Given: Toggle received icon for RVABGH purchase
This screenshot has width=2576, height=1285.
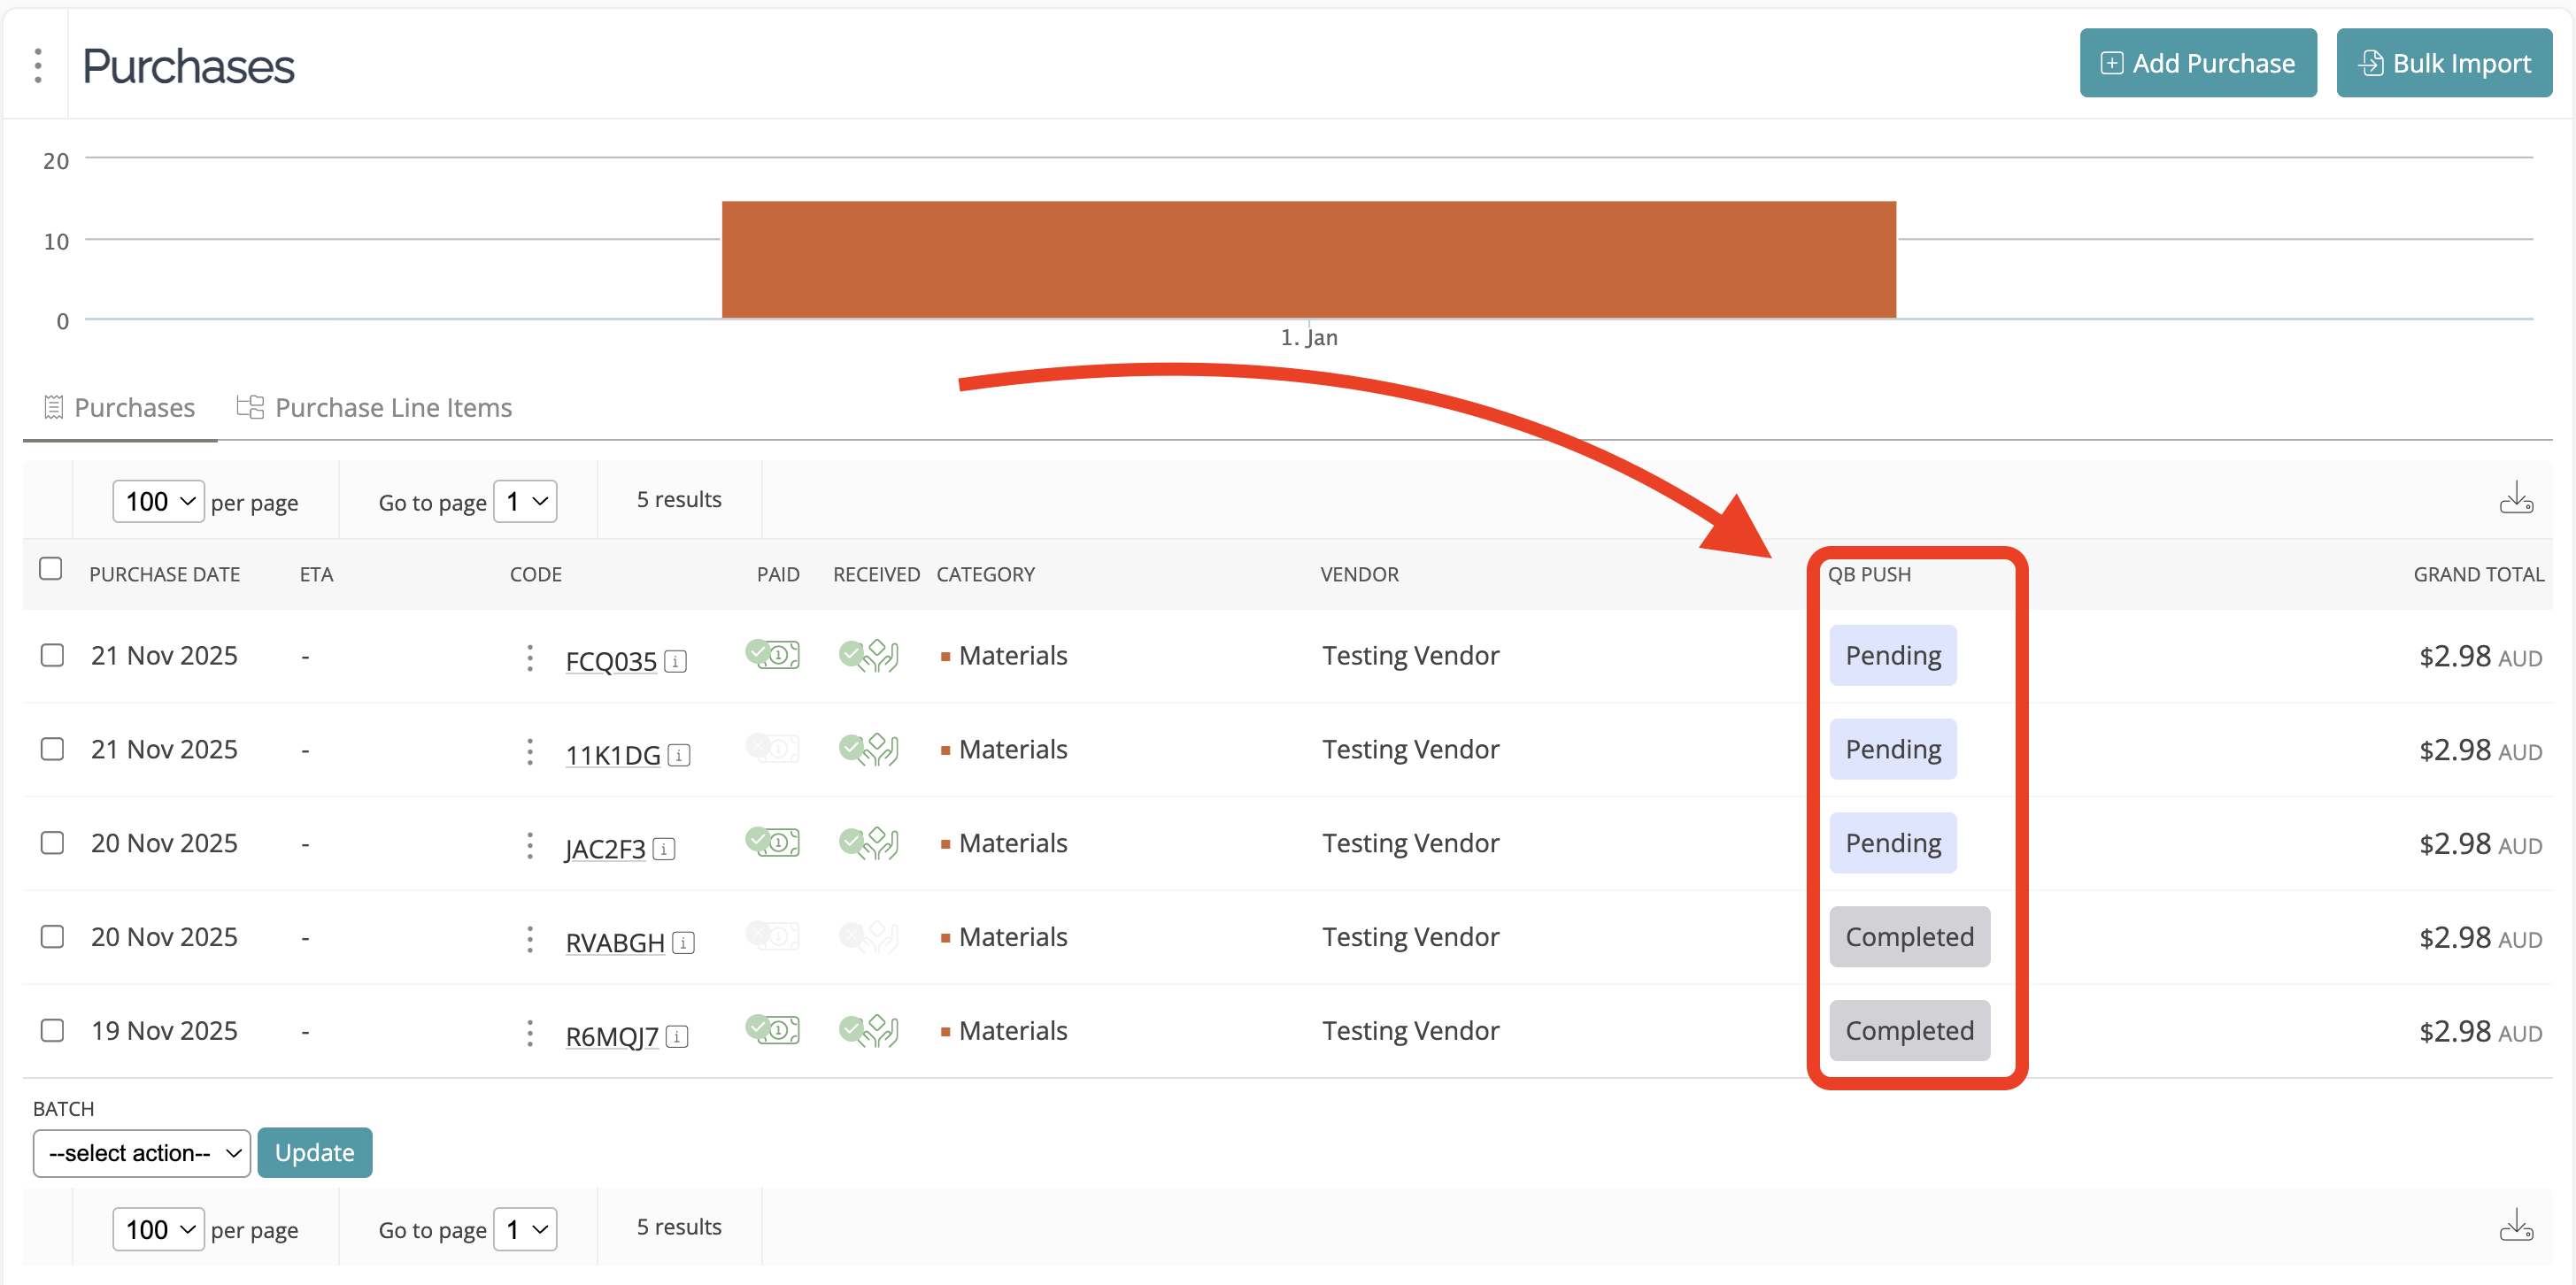Looking at the screenshot, I should [868, 936].
